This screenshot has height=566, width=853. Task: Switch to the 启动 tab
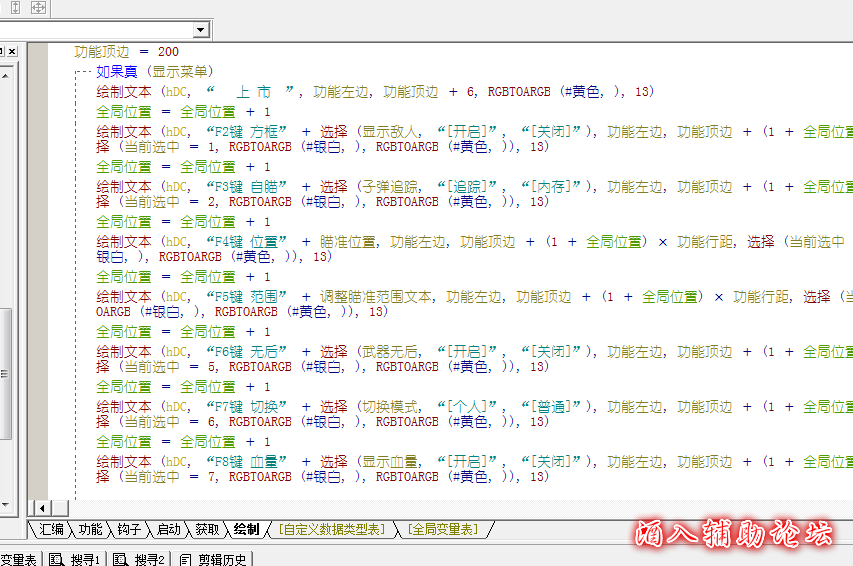[168, 529]
